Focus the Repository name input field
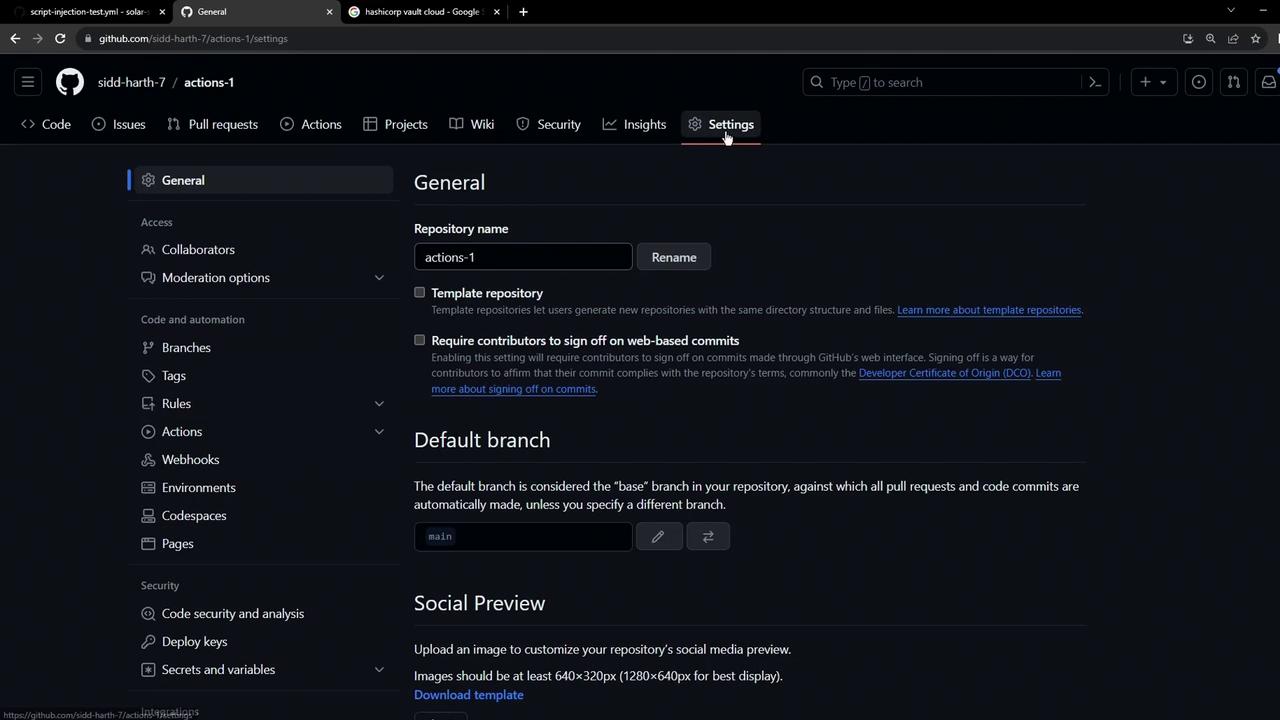Image resolution: width=1280 pixels, height=720 pixels. click(523, 257)
